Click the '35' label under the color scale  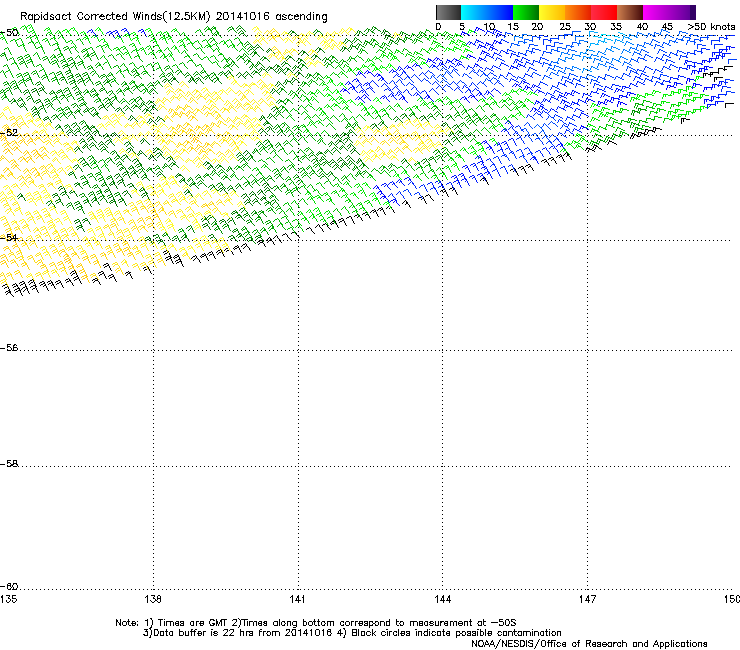616,27
